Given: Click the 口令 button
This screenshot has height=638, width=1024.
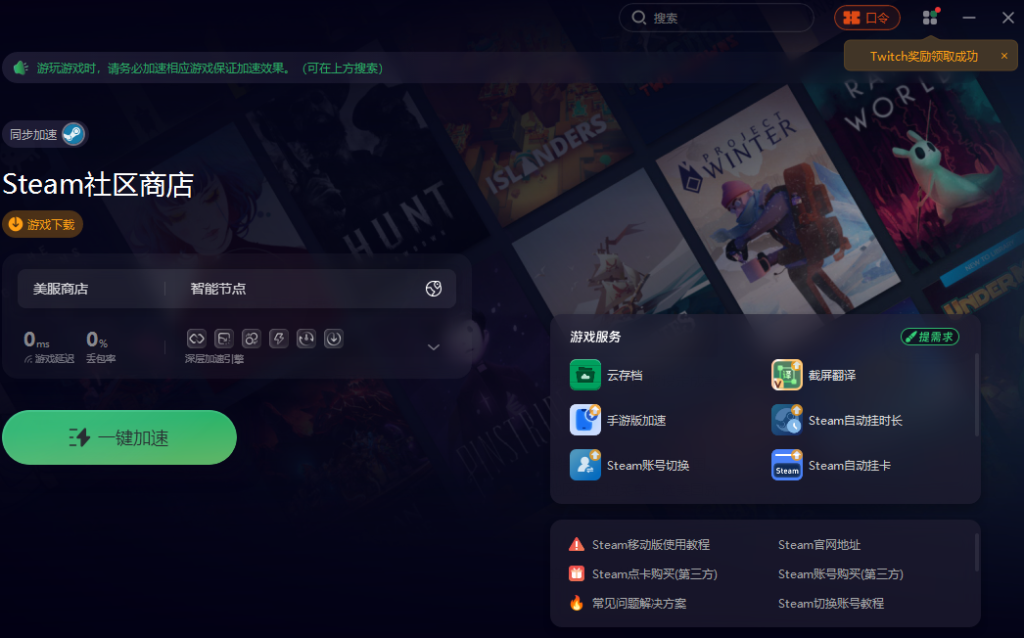Looking at the screenshot, I should tap(867, 18).
